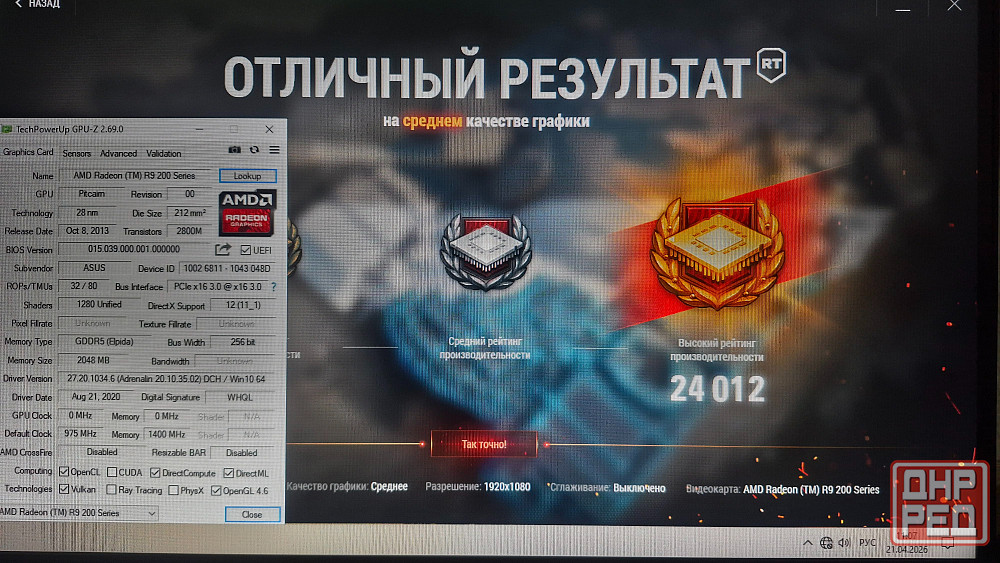Click the RT badge next to the title
The image size is (1000, 563).
pyautogui.click(x=771, y=65)
